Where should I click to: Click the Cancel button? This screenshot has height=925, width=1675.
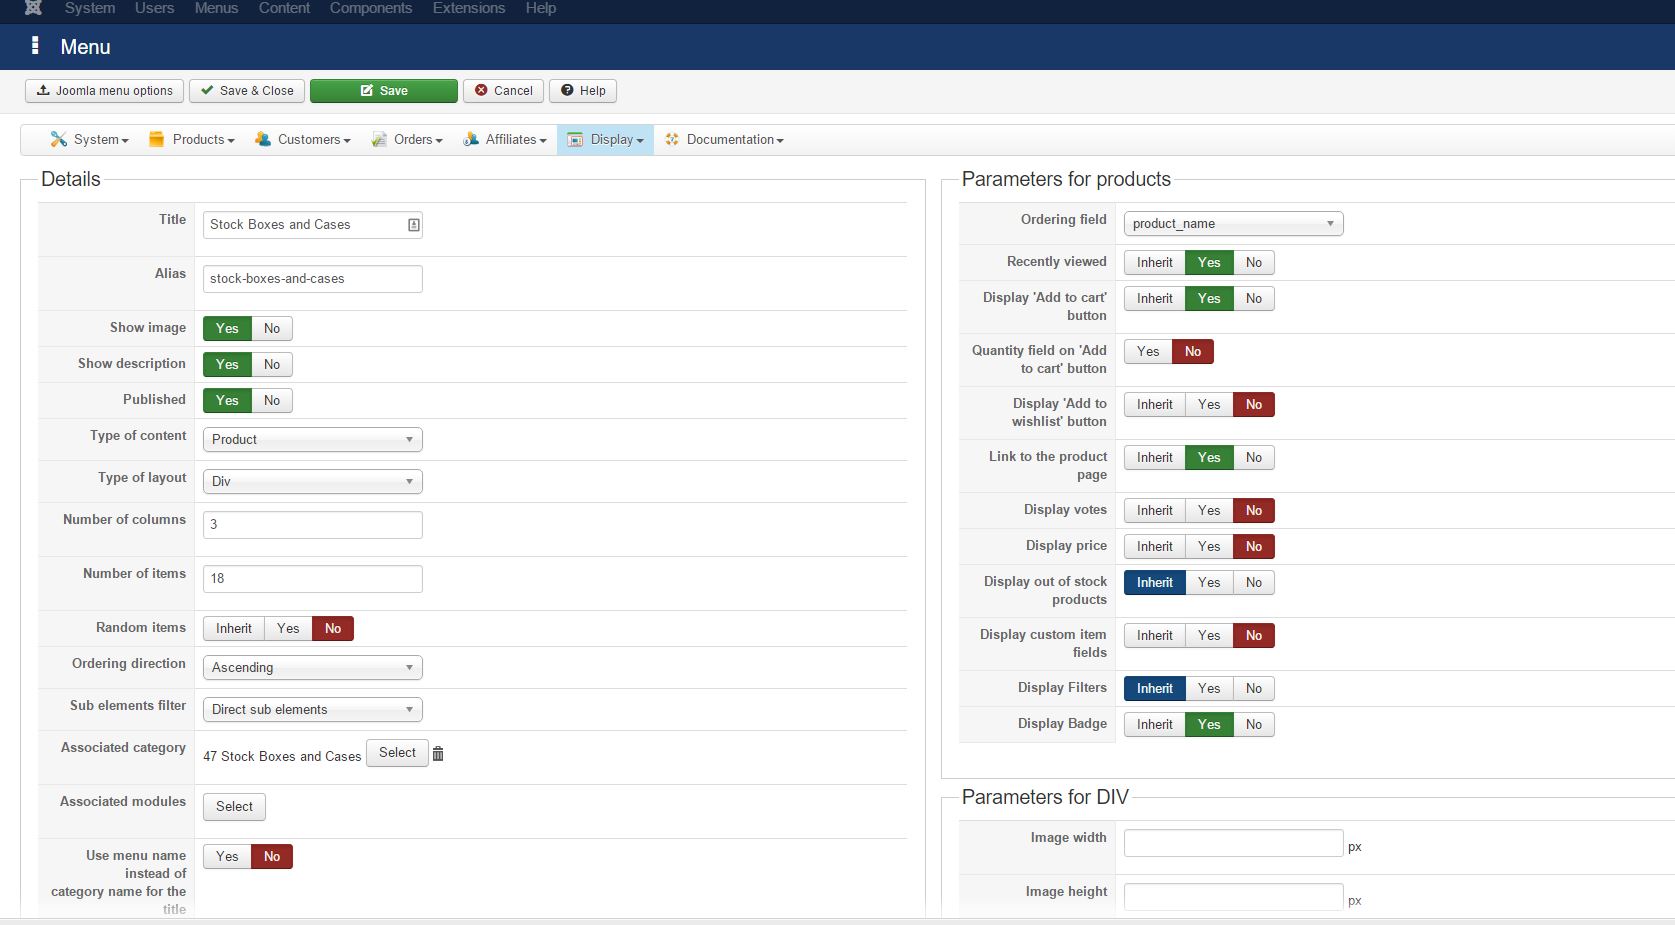tap(503, 91)
